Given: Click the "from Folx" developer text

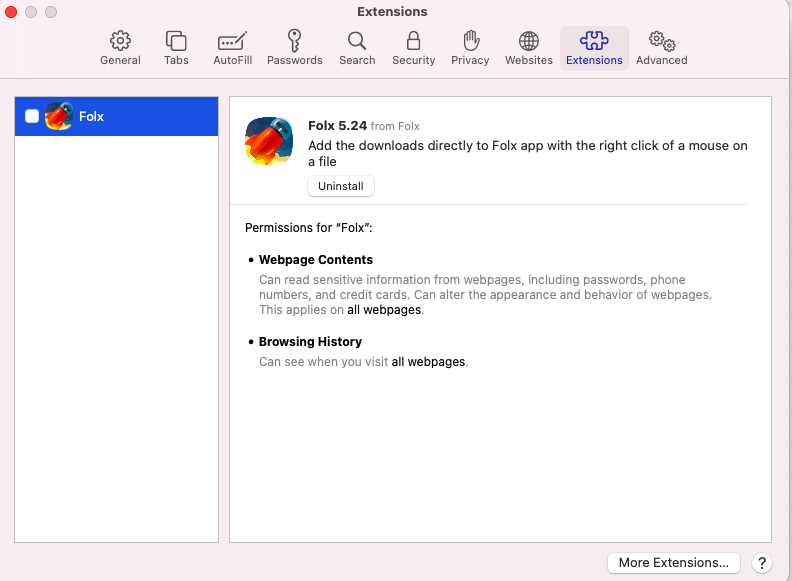Looking at the screenshot, I should tap(395, 126).
